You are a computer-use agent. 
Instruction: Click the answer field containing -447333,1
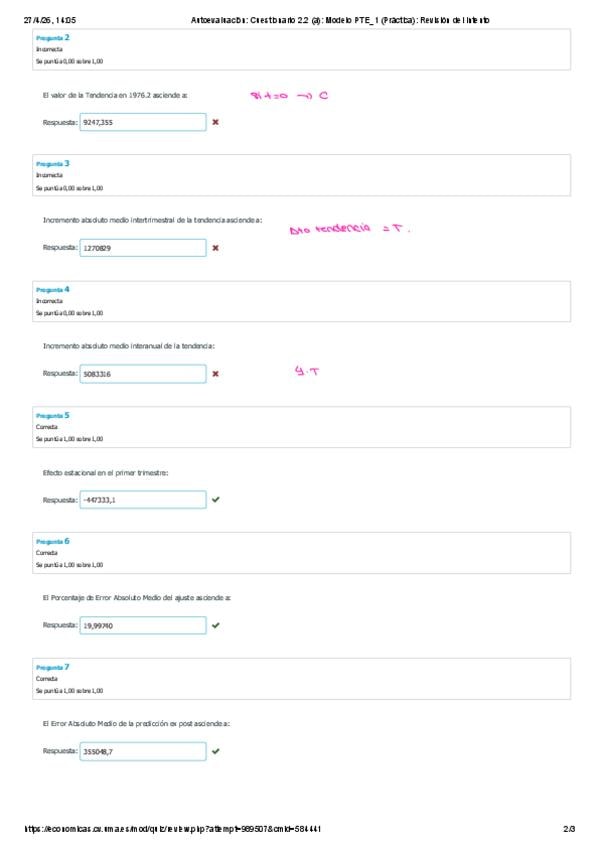(143, 500)
